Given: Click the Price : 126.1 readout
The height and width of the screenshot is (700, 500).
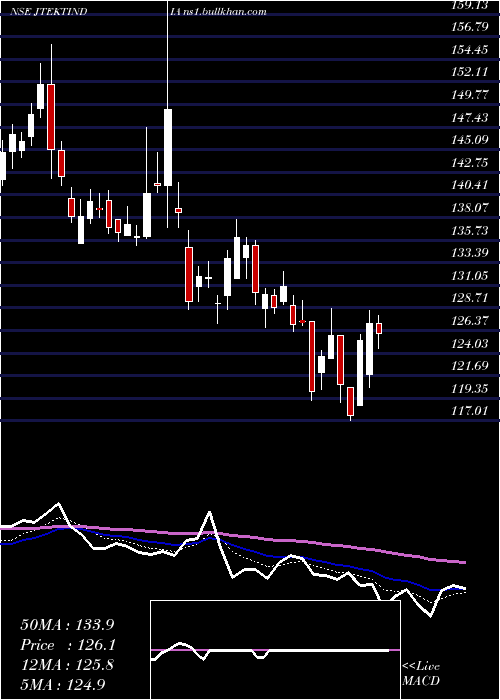Looking at the screenshot, I should tap(68, 645).
